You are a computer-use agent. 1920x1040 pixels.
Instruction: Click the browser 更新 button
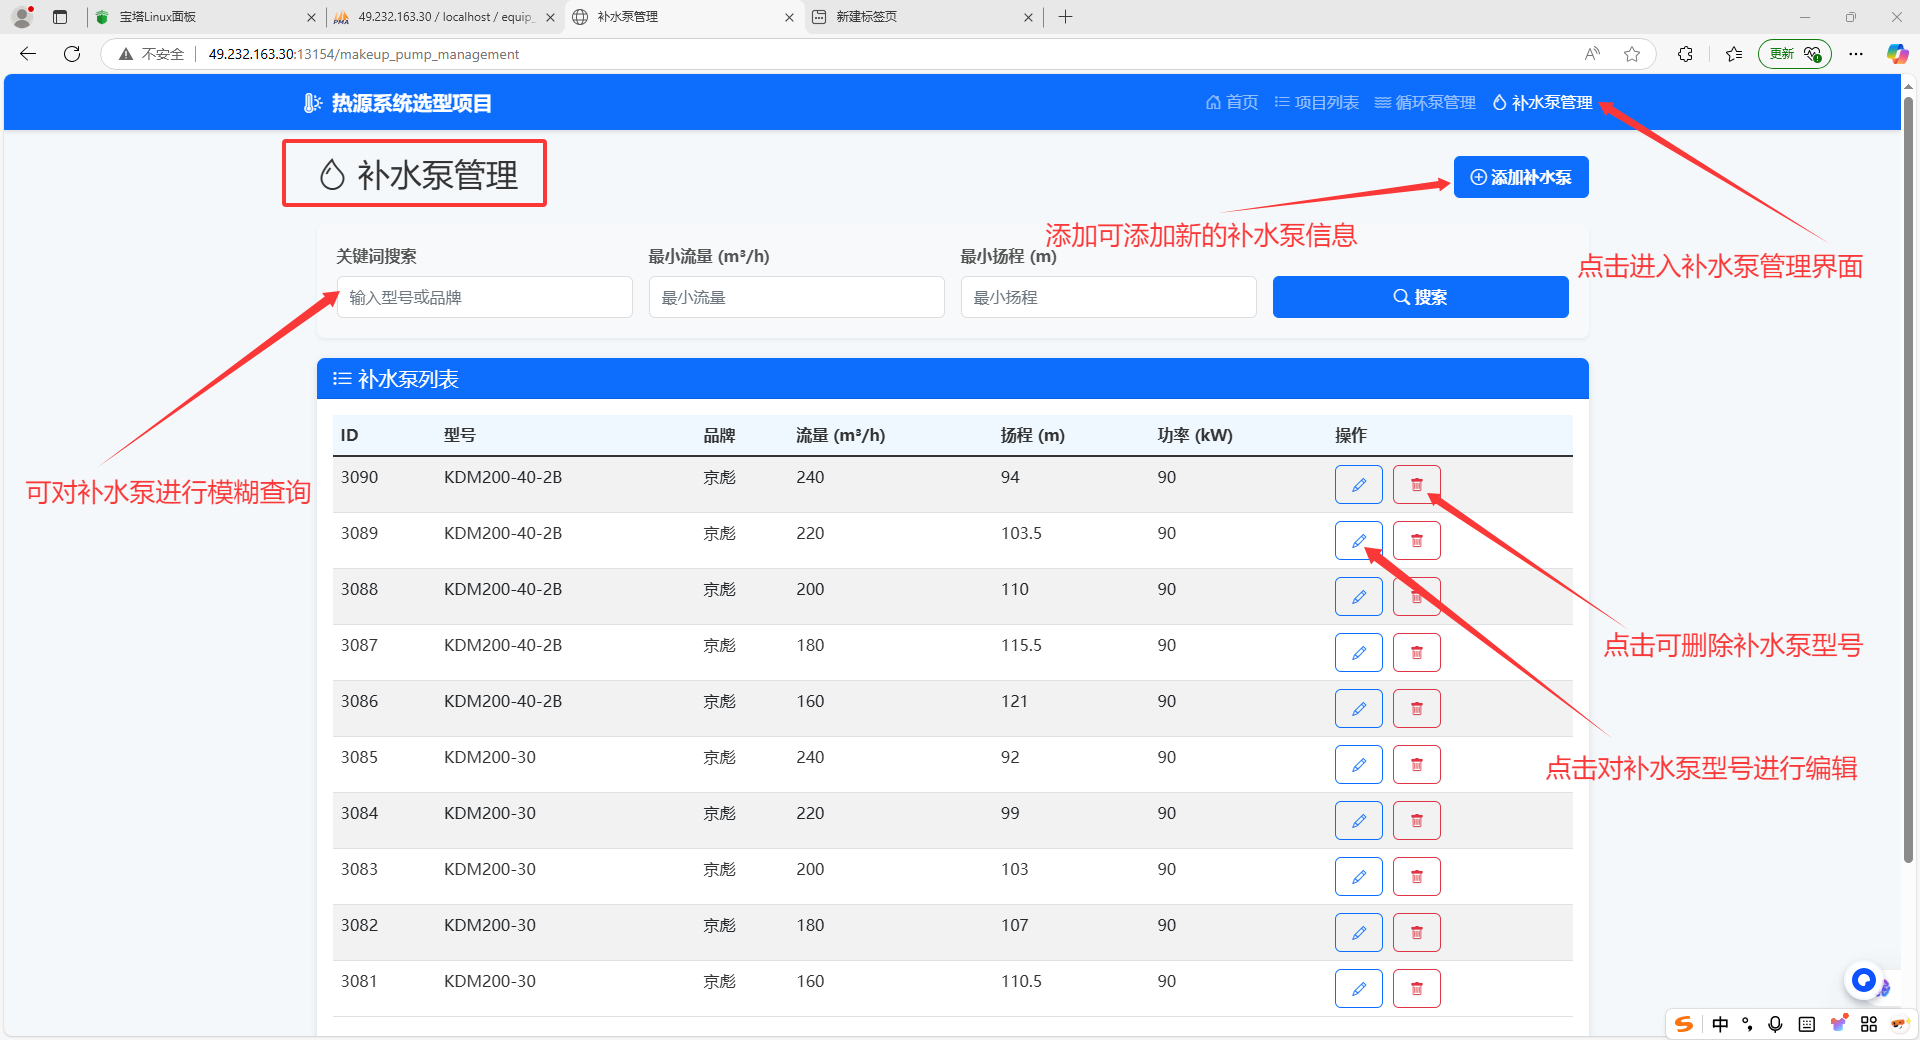(1794, 54)
